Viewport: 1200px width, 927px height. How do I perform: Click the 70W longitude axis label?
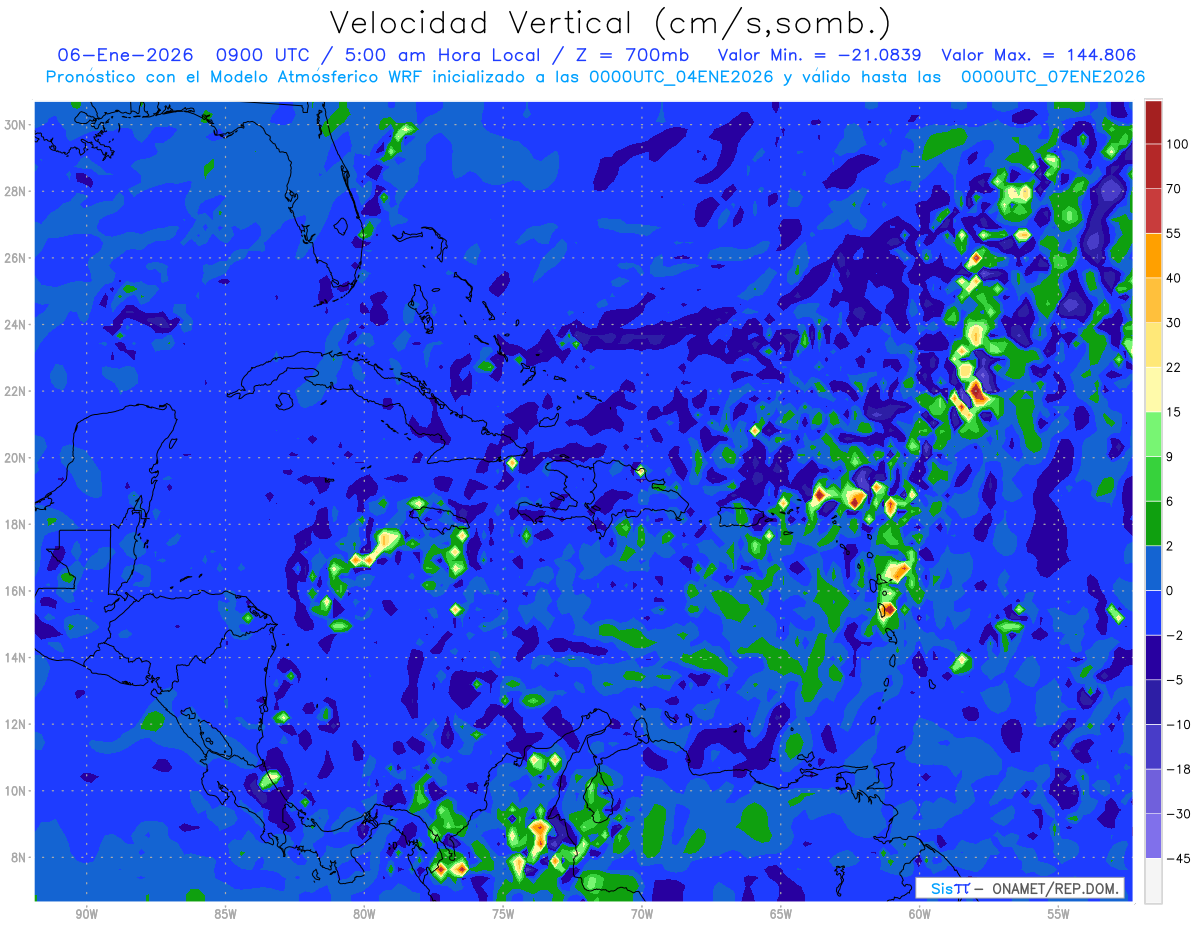[642, 914]
